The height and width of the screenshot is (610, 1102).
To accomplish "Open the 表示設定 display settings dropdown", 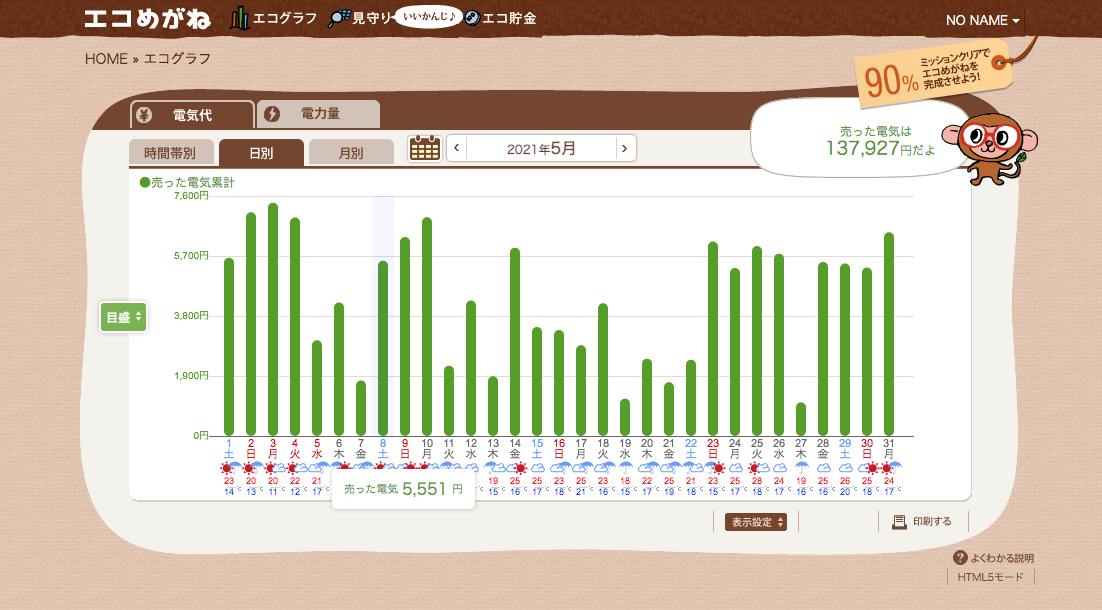I will coord(756,522).
